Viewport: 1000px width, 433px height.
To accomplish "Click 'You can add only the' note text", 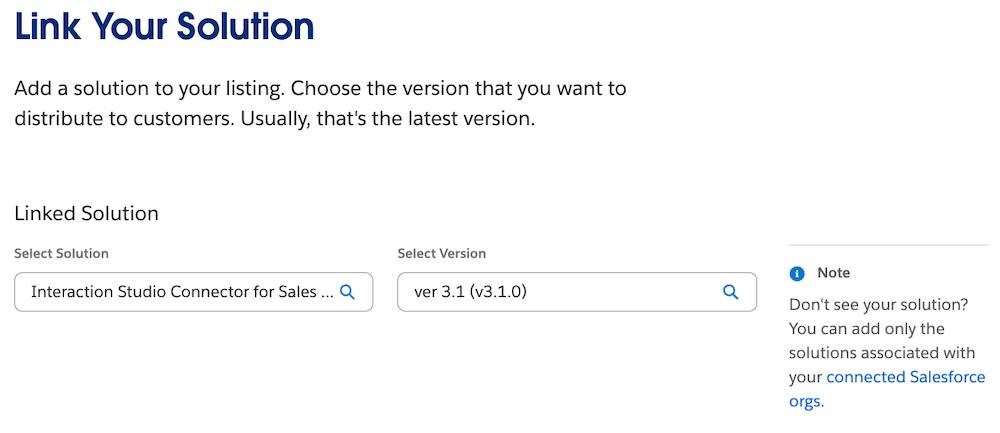I will pos(866,328).
